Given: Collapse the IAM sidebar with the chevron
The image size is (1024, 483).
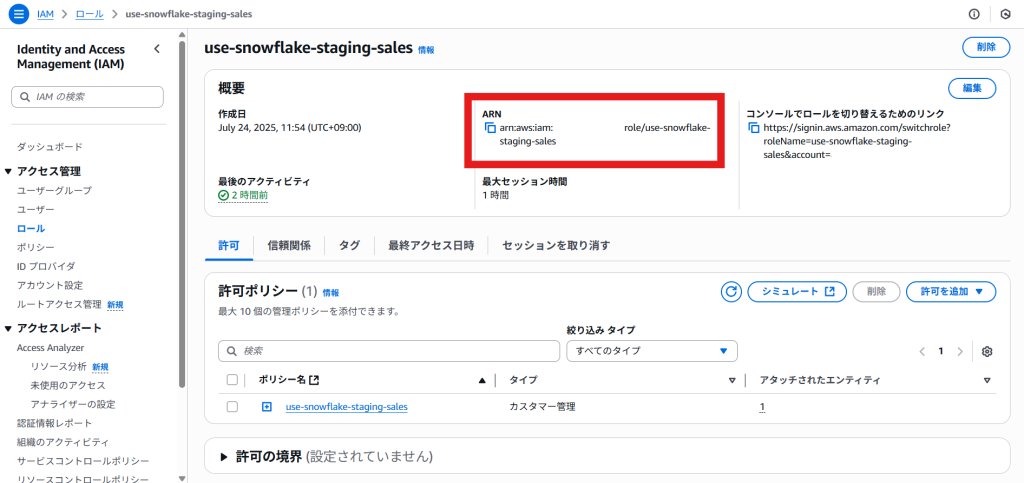Looking at the screenshot, I should pos(157,49).
